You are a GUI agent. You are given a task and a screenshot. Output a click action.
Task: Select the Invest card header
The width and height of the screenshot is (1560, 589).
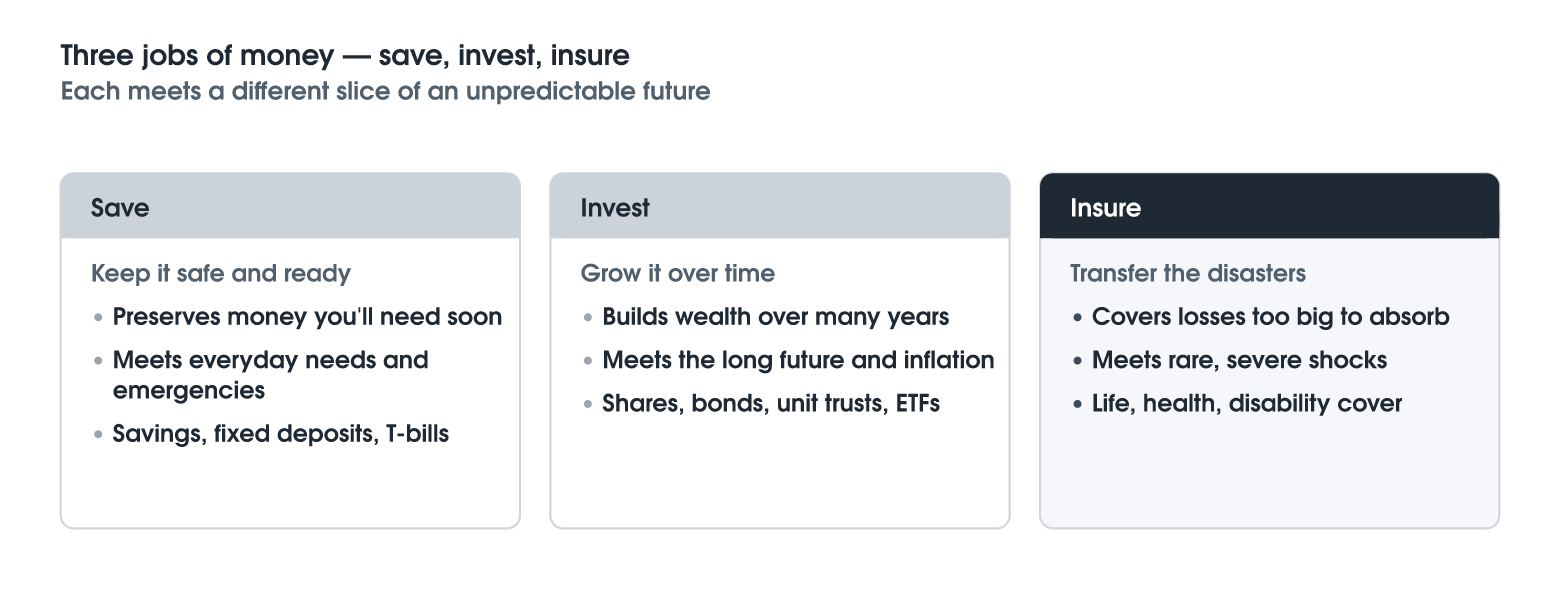(780, 206)
